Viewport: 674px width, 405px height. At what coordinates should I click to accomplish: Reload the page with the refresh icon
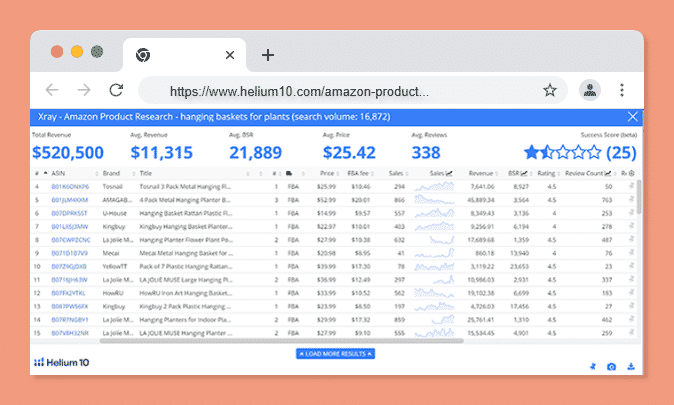[116, 90]
